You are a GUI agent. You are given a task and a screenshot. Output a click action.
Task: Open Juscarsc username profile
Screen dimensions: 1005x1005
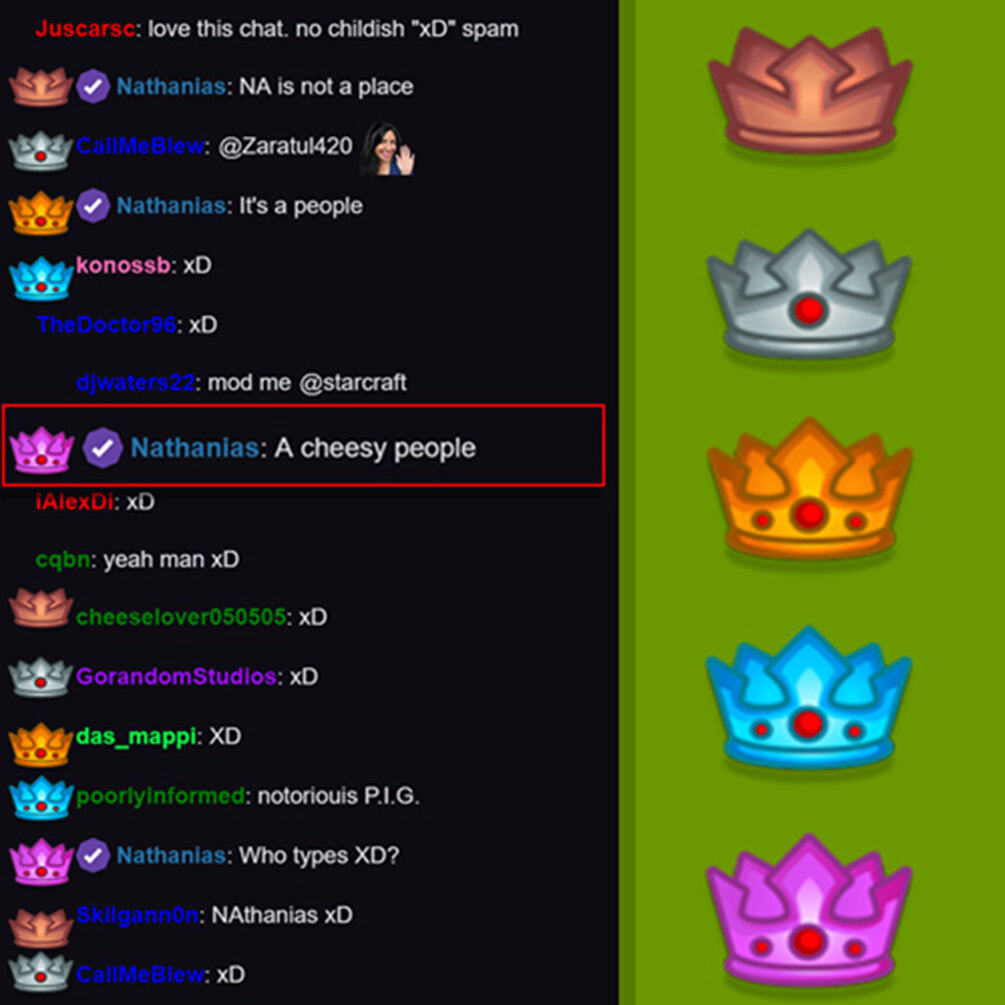[85, 29]
